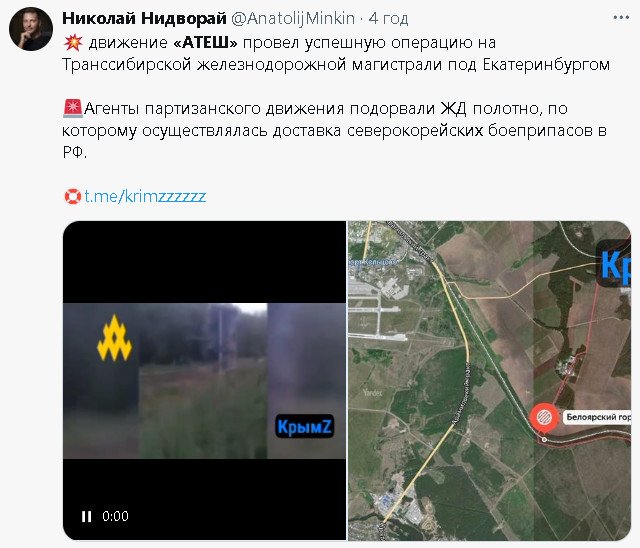Open the @AnatolijMinkin handle link

pos(293,18)
